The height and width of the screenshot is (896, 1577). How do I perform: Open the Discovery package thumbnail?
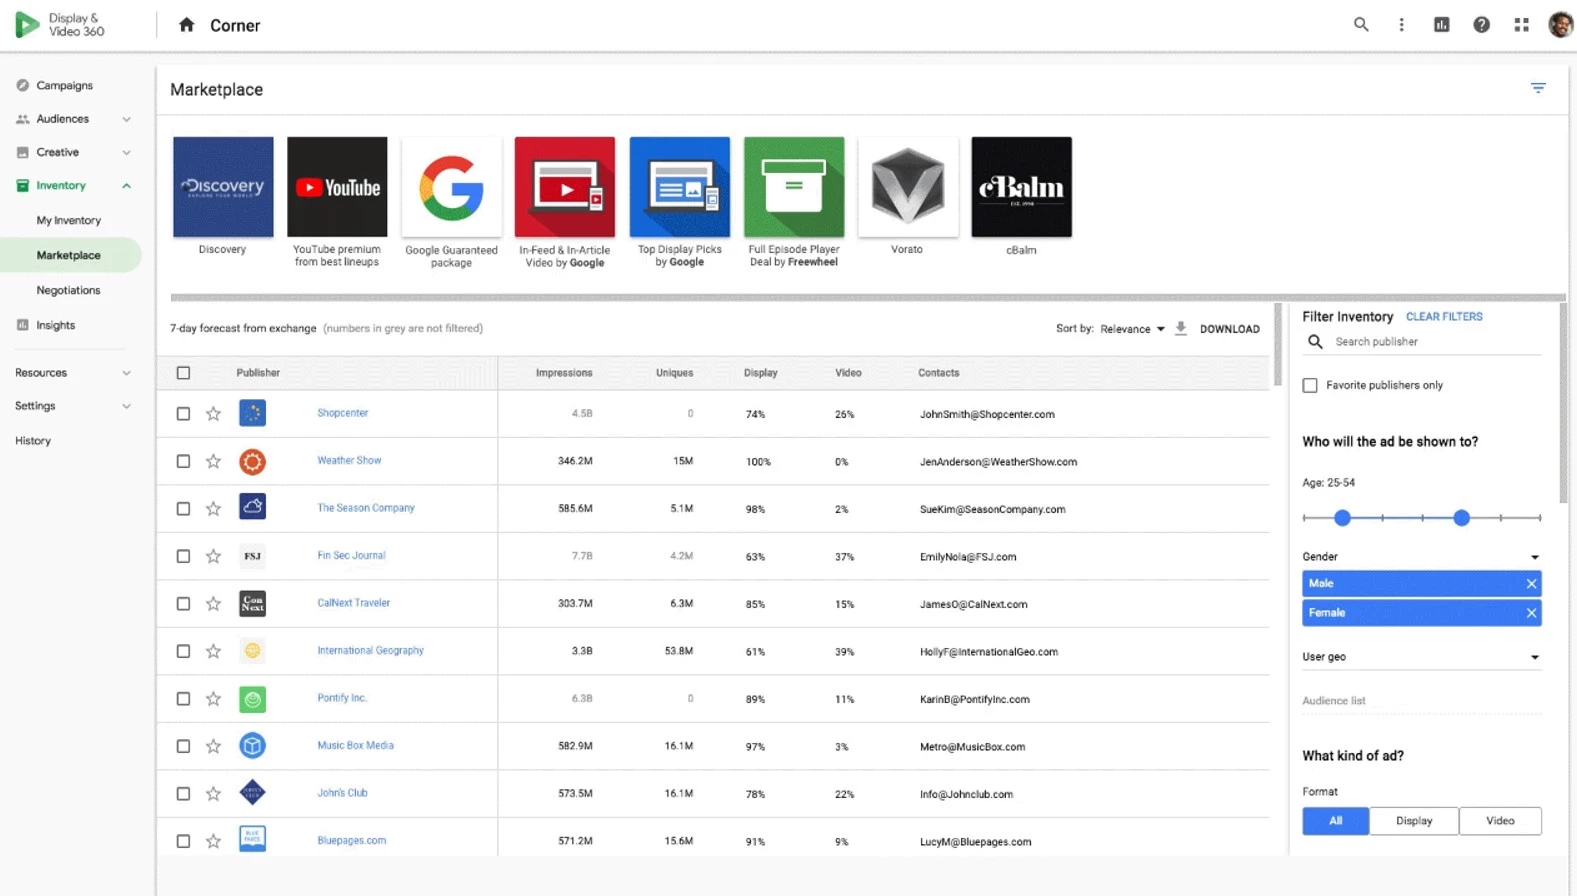point(223,187)
